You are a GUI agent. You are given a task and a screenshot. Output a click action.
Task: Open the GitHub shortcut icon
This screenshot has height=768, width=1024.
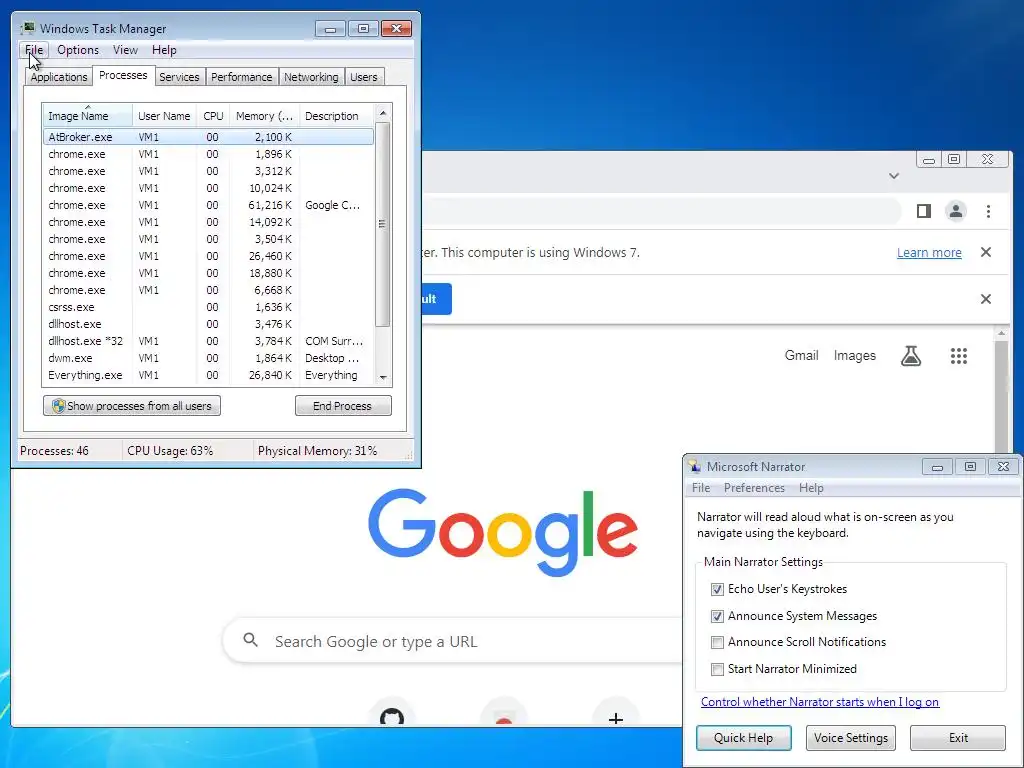pos(392,717)
